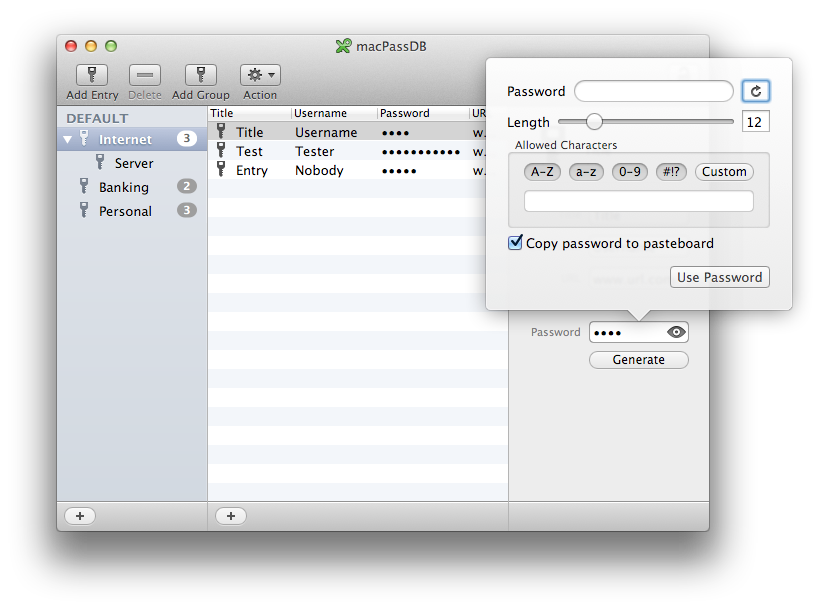The width and height of the screenshot is (829, 610).
Task: Sort by the Title column header
Action: coord(249,114)
